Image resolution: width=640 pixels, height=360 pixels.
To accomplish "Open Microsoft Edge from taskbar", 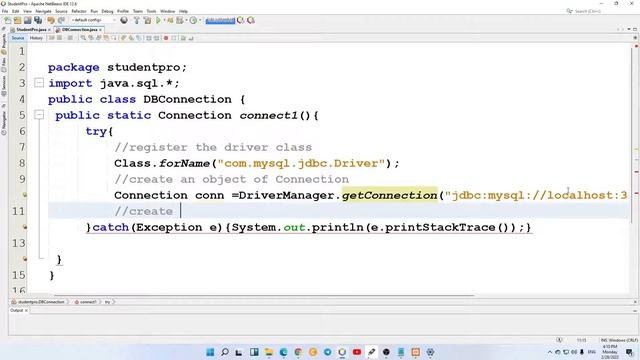I will coord(283,352).
